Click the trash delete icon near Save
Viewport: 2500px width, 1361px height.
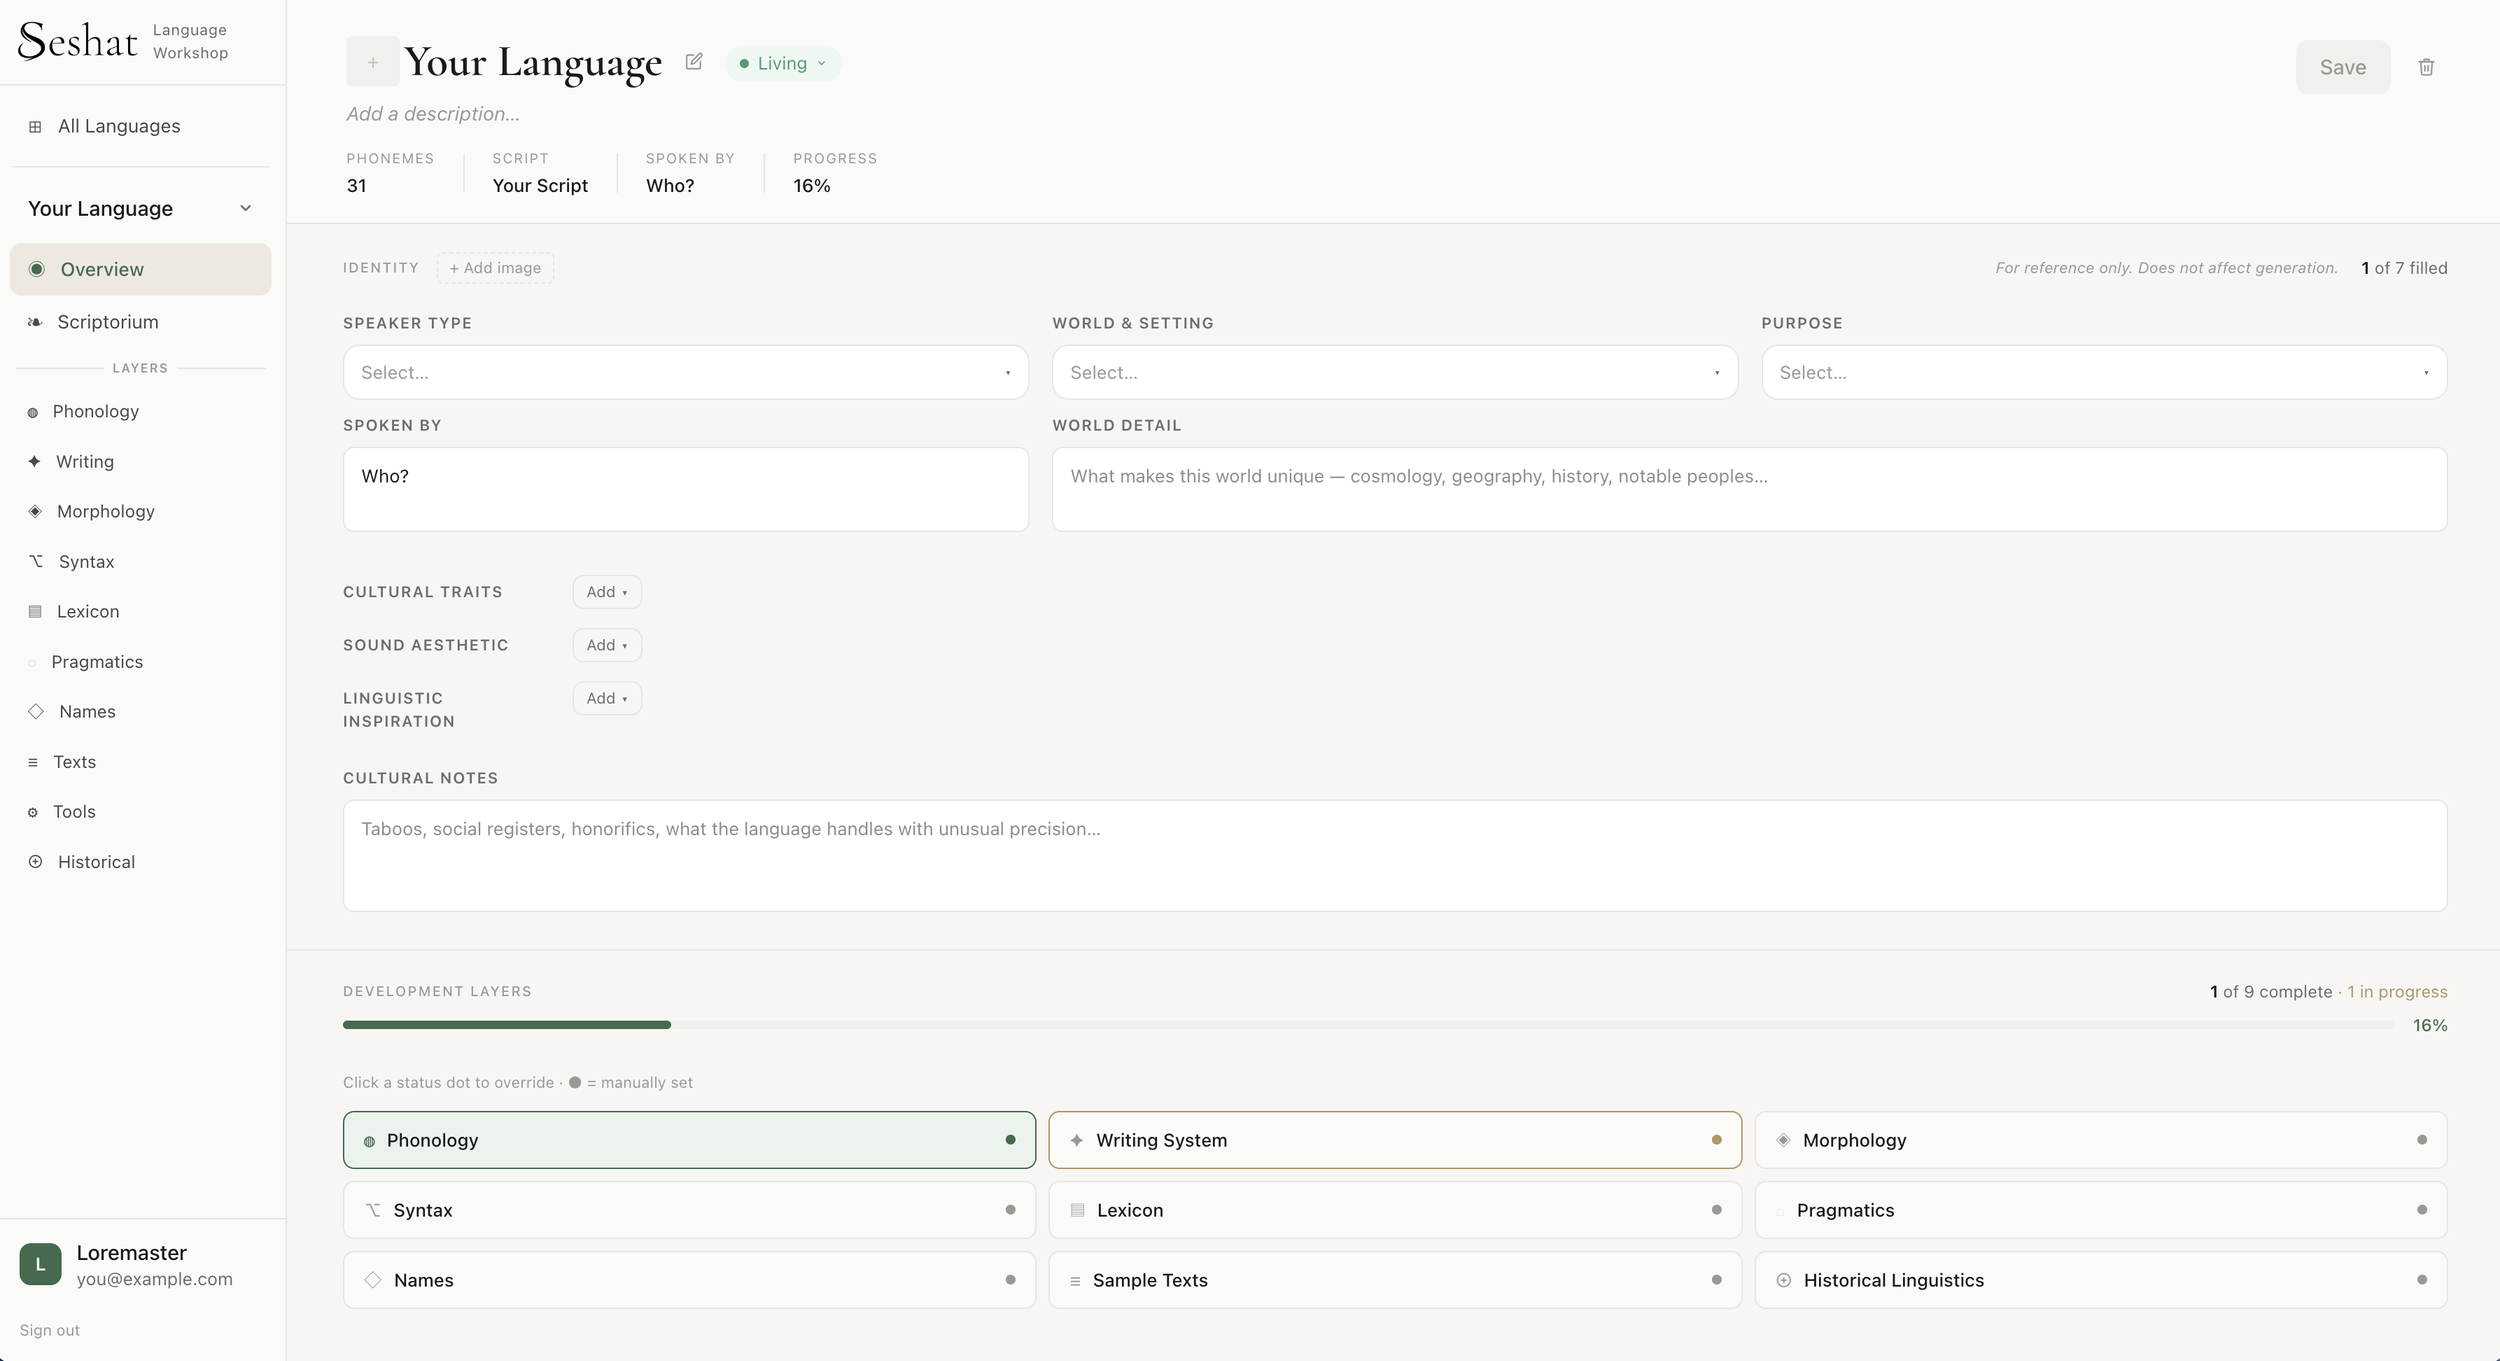point(2426,67)
